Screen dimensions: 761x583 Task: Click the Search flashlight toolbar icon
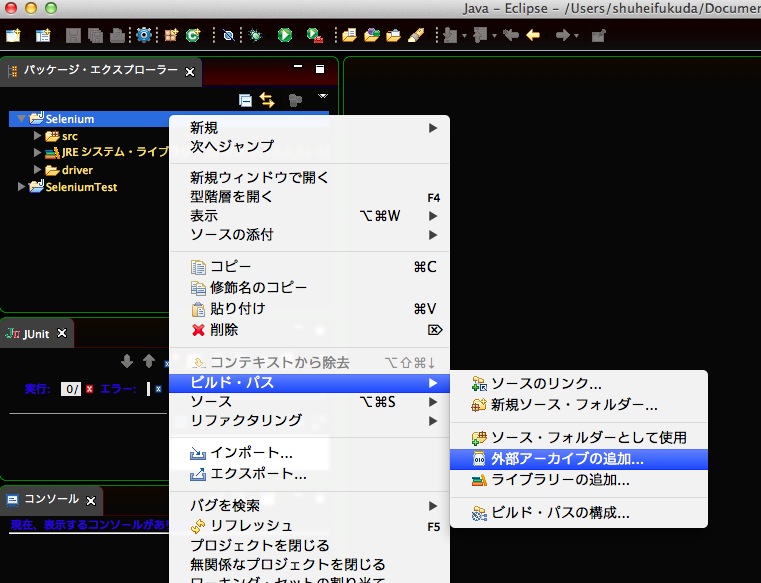click(416, 35)
